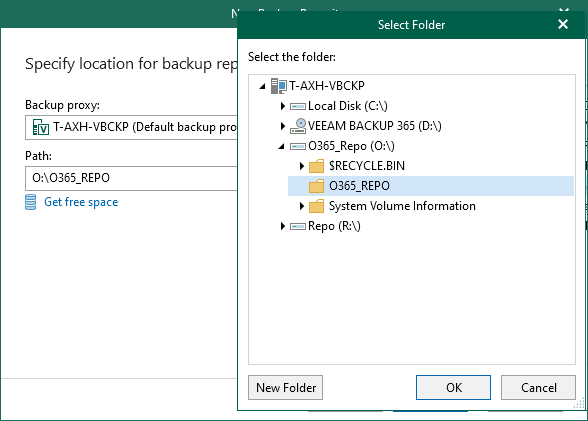This screenshot has width=588, height=421.
Task: Expand the $RECYCLE.BIN folder
Action: pos(302,166)
